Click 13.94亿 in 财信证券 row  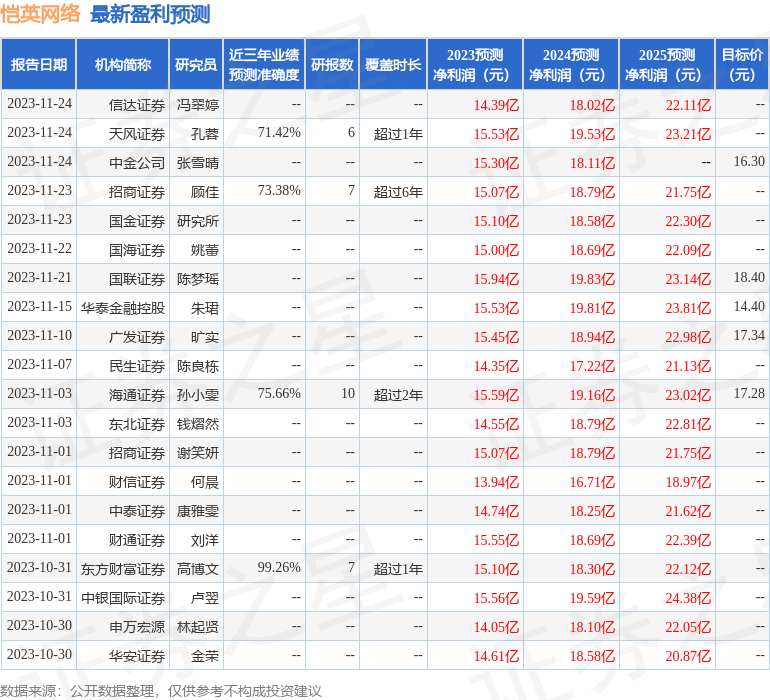click(496, 482)
